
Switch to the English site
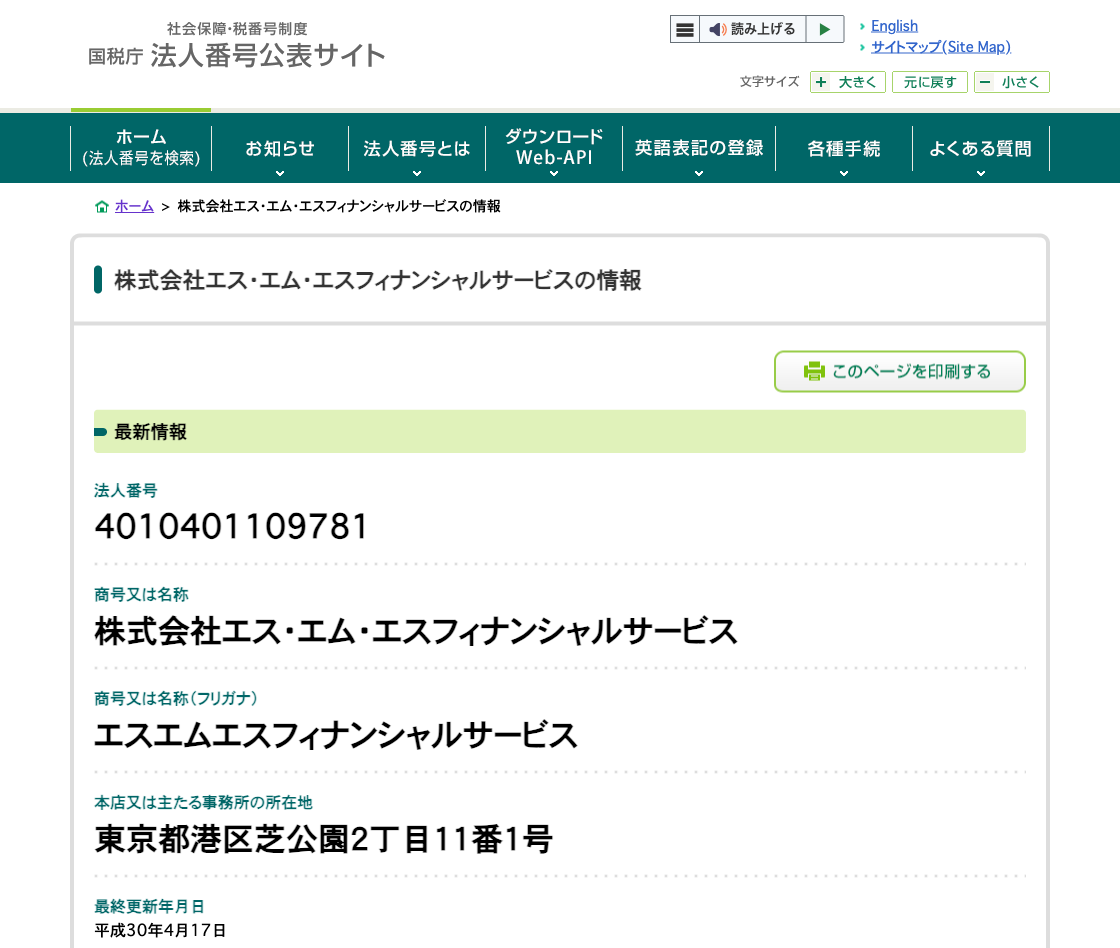point(894,26)
